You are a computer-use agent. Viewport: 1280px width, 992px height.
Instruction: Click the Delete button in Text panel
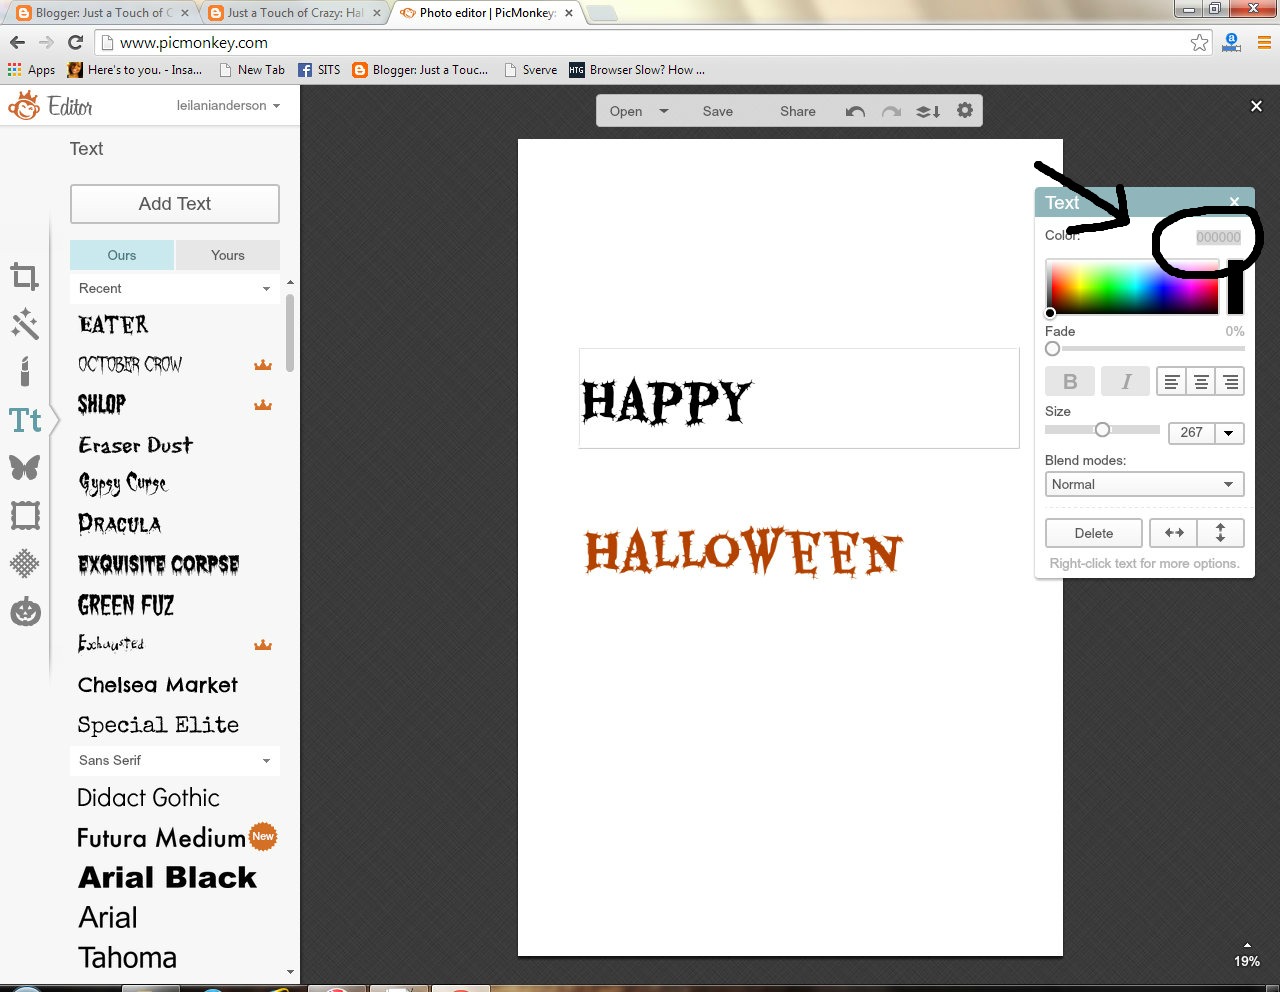coord(1093,533)
